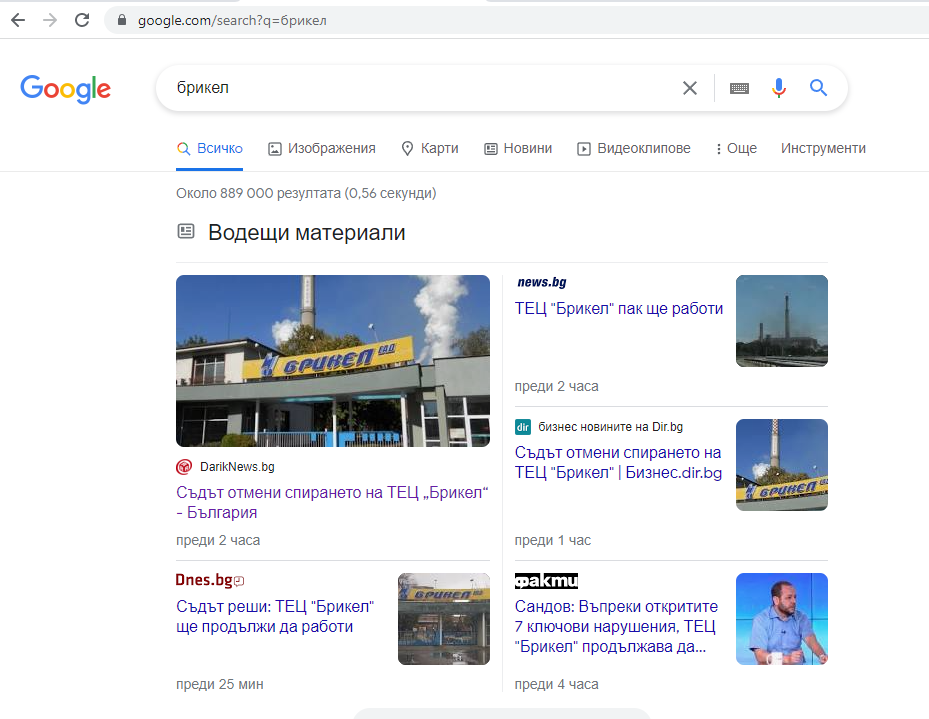Click the DarikNews.bg source icon

[184, 467]
